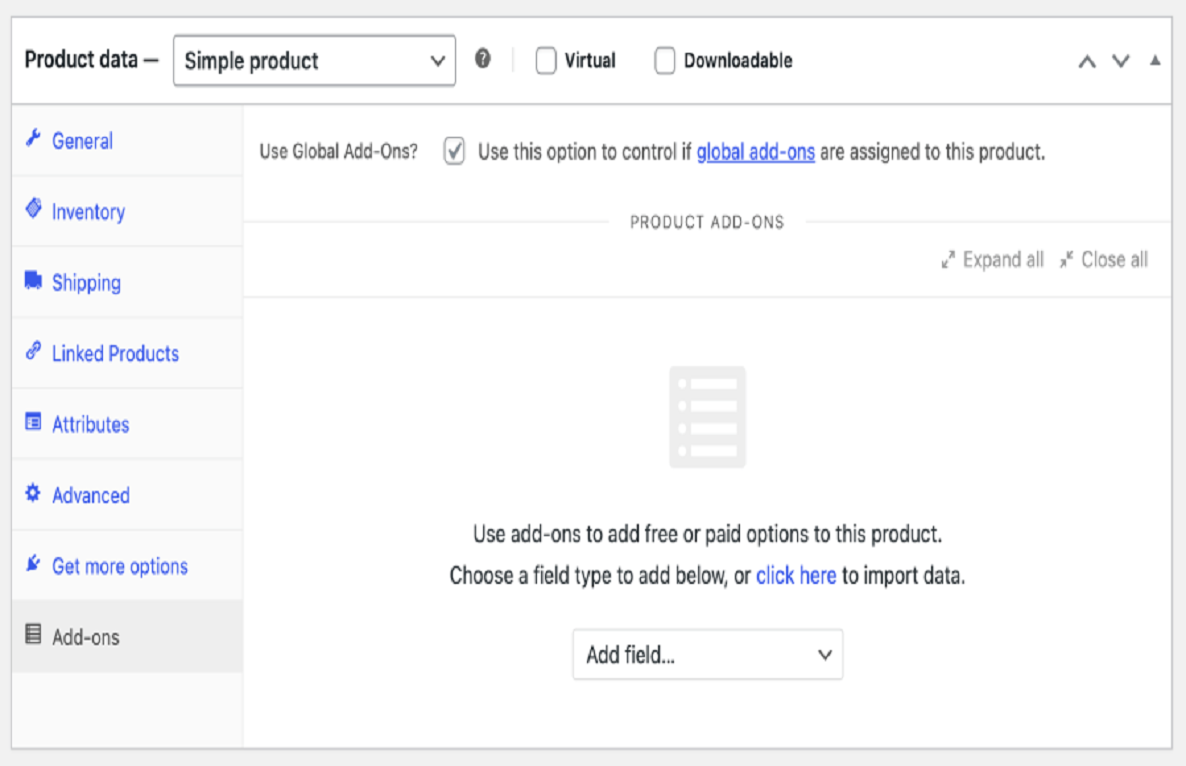The image size is (1186, 766).
Task: Click the help question mark icon
Action: pos(484,60)
